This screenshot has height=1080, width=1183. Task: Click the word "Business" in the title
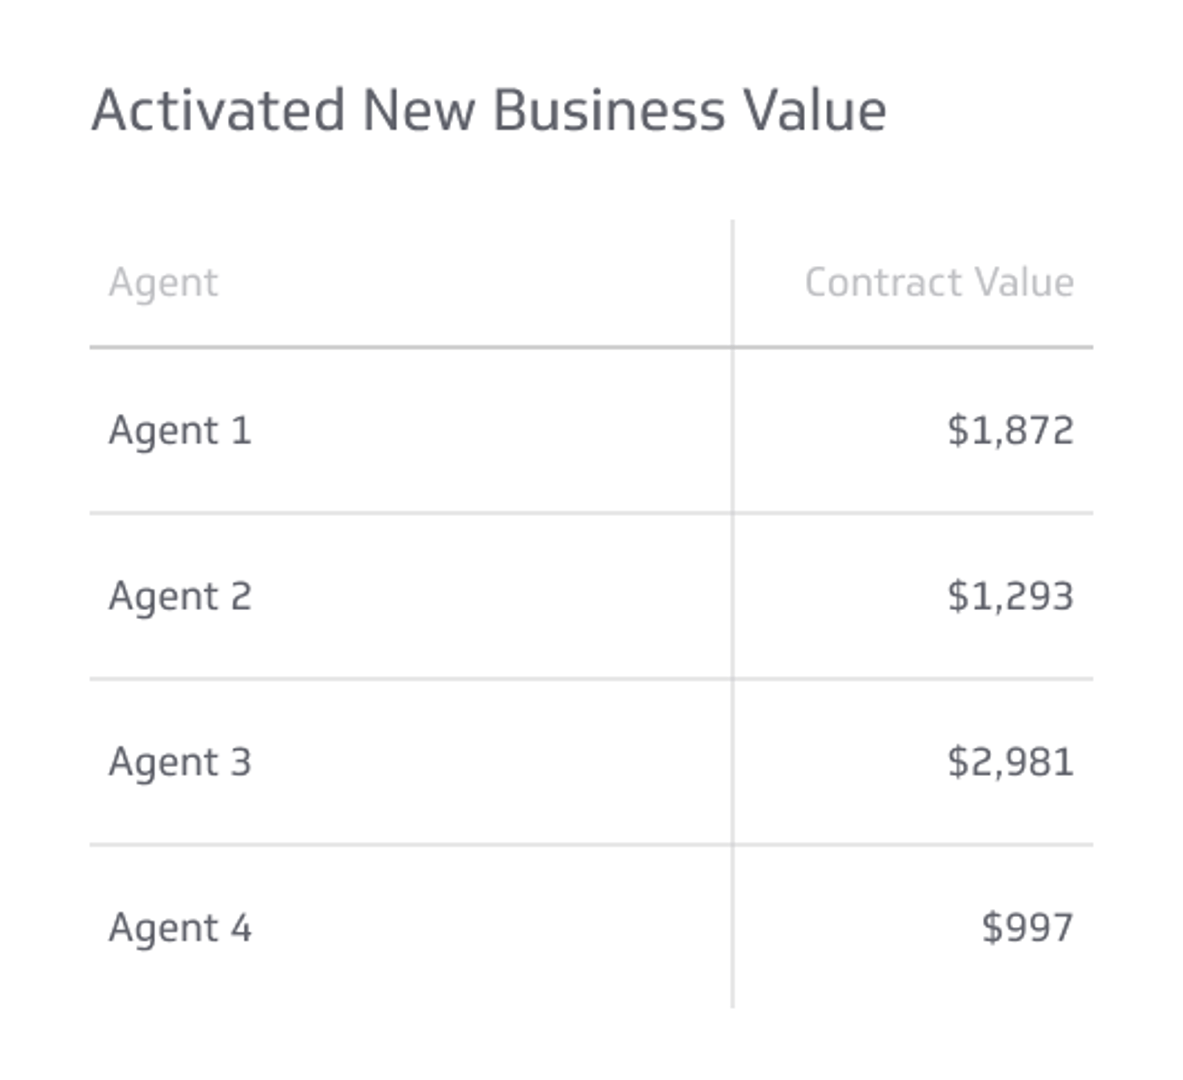point(608,110)
